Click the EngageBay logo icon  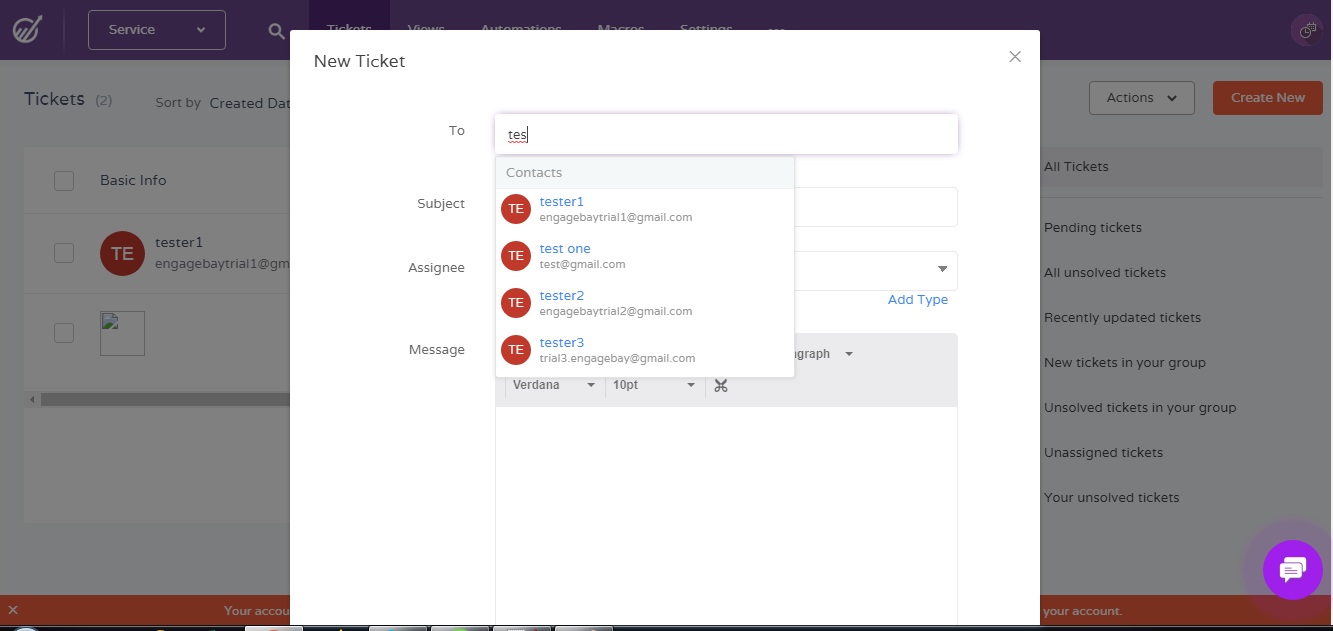point(27,30)
